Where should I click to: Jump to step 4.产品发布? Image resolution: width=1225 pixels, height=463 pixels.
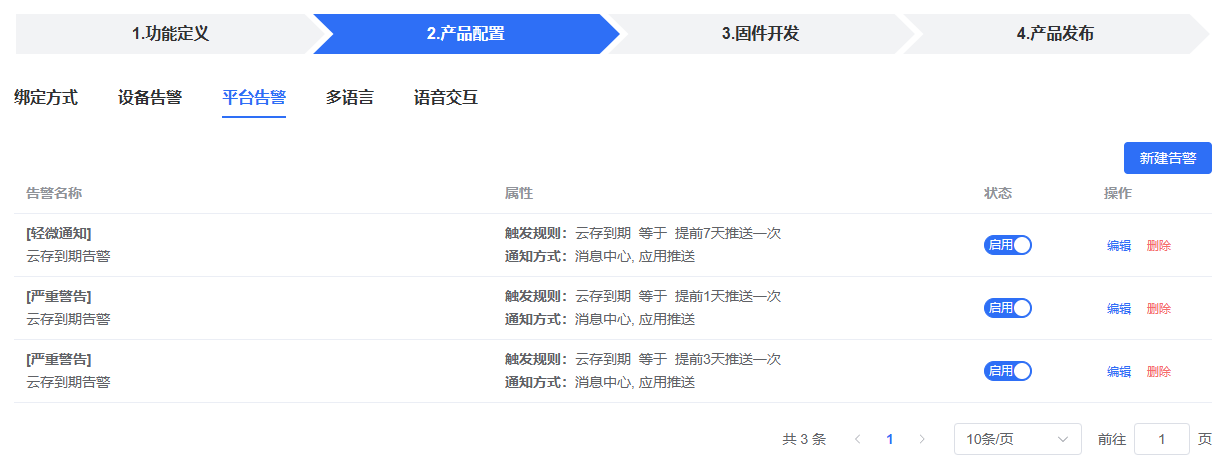click(x=1055, y=34)
